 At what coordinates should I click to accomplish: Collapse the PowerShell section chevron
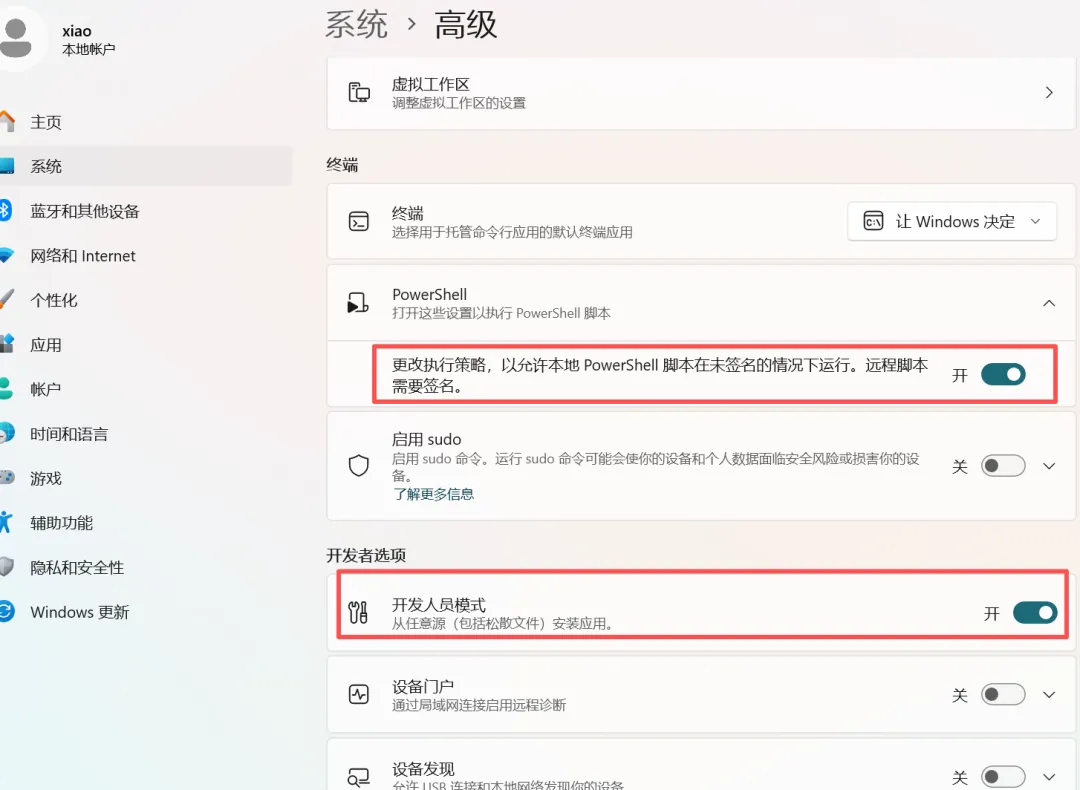(1048, 303)
